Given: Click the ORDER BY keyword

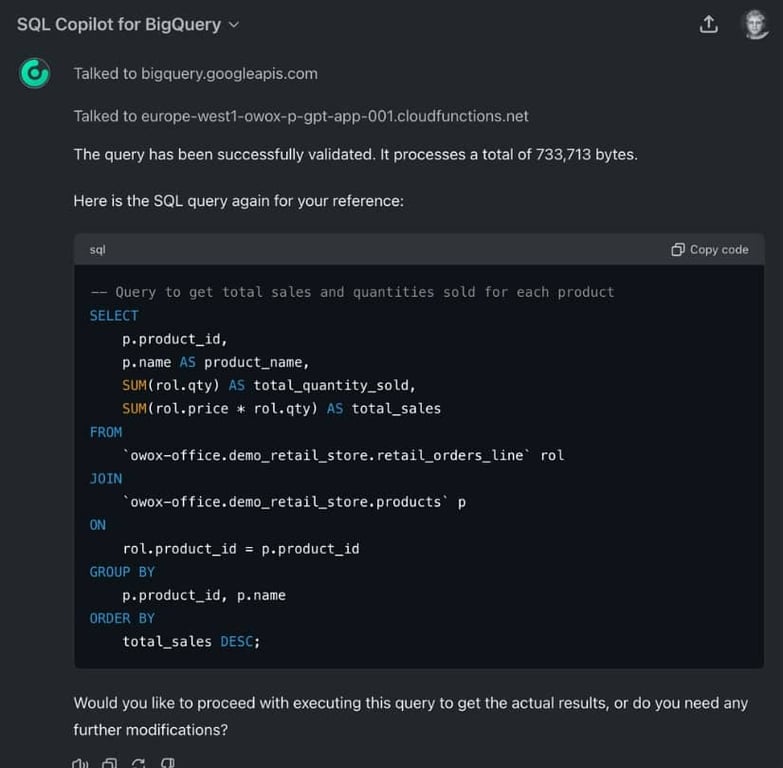Looking at the screenshot, I should click(122, 619).
